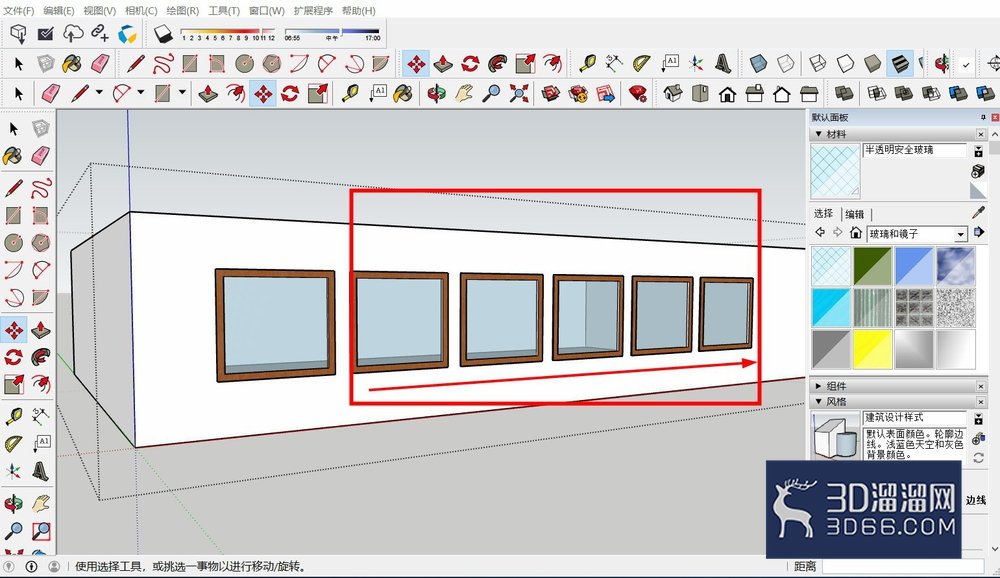Open the 窗口(W) window menu
Image resolution: width=1000 pixels, height=578 pixels.
pos(267,11)
